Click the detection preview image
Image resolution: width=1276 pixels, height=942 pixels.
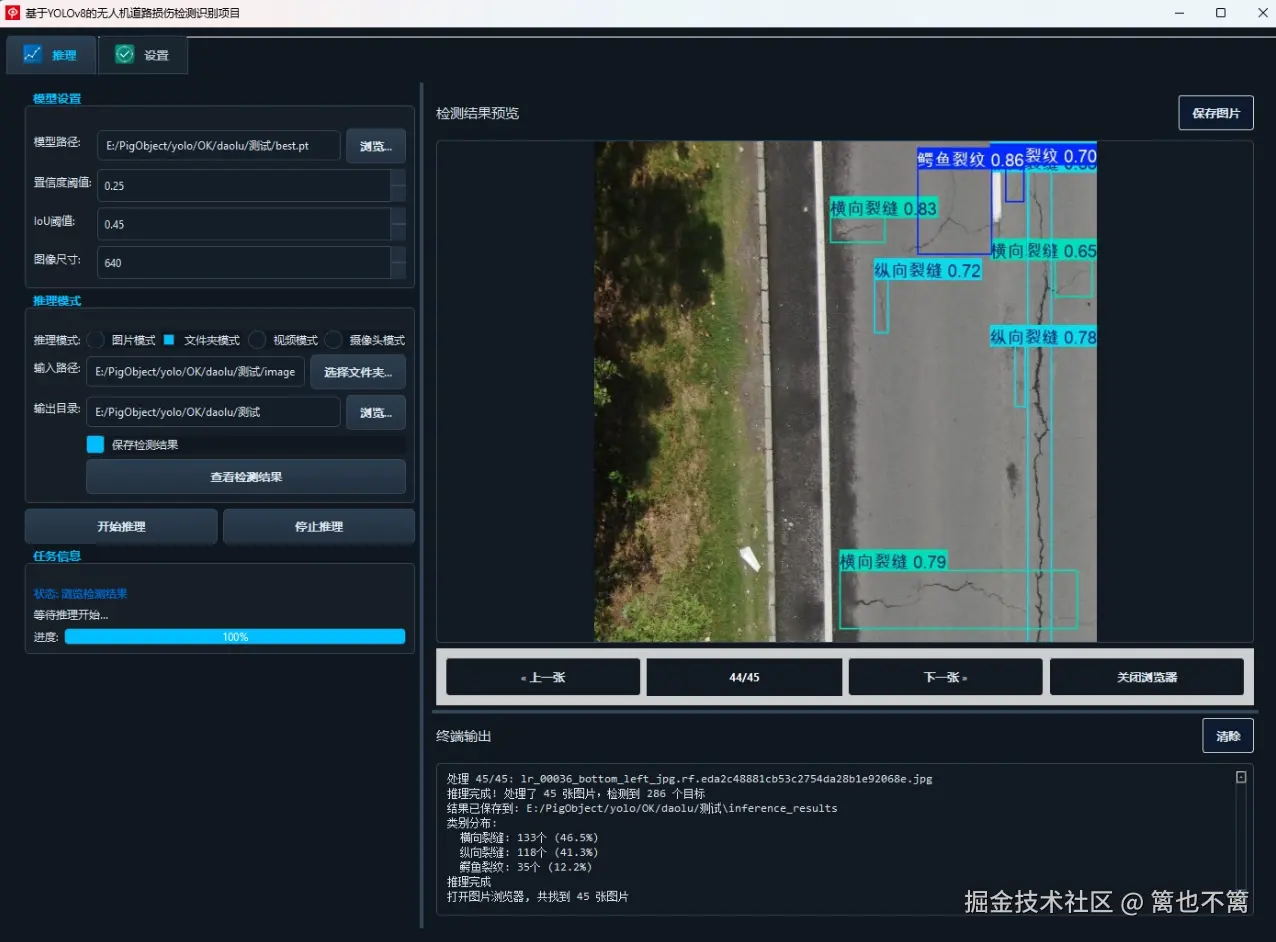point(845,391)
